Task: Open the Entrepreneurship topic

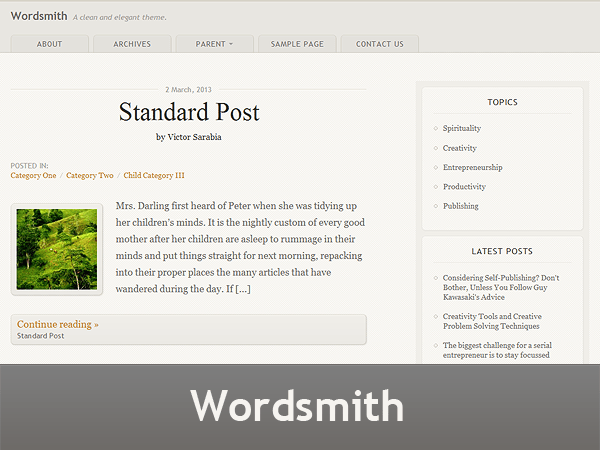Action: (473, 167)
